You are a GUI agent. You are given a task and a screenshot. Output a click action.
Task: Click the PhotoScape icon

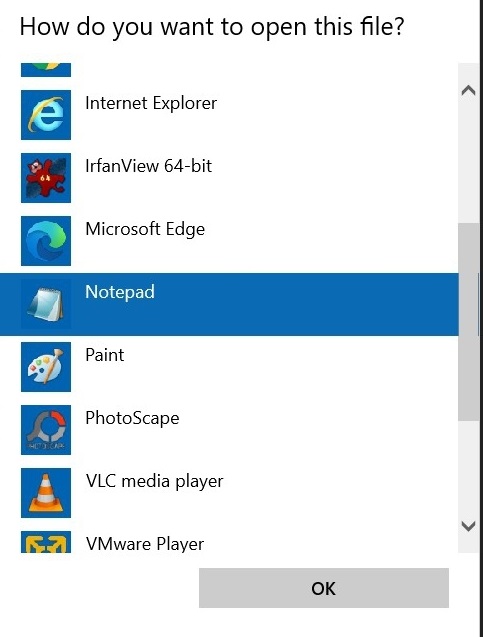(x=46, y=430)
